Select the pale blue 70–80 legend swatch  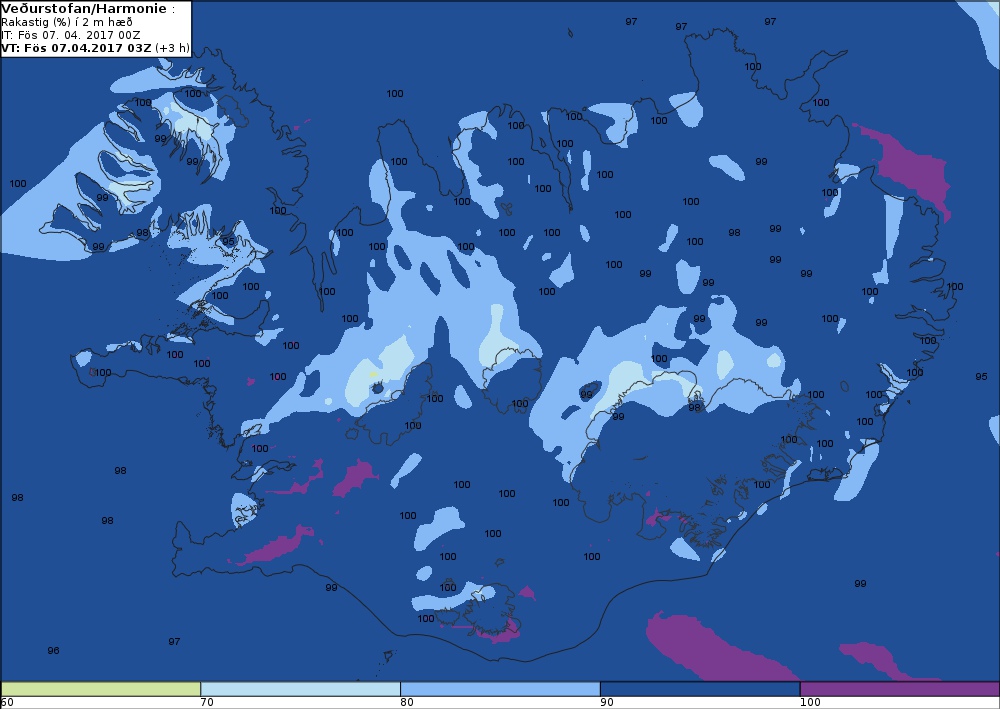[300, 689]
